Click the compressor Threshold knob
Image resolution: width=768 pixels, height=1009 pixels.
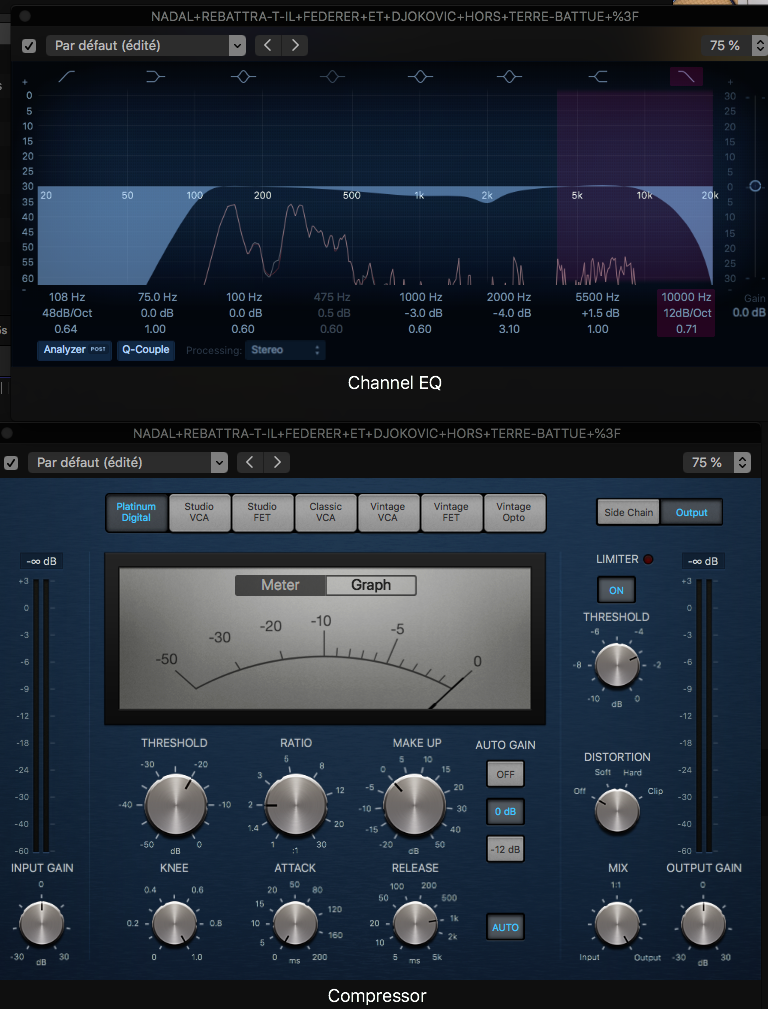(x=175, y=805)
